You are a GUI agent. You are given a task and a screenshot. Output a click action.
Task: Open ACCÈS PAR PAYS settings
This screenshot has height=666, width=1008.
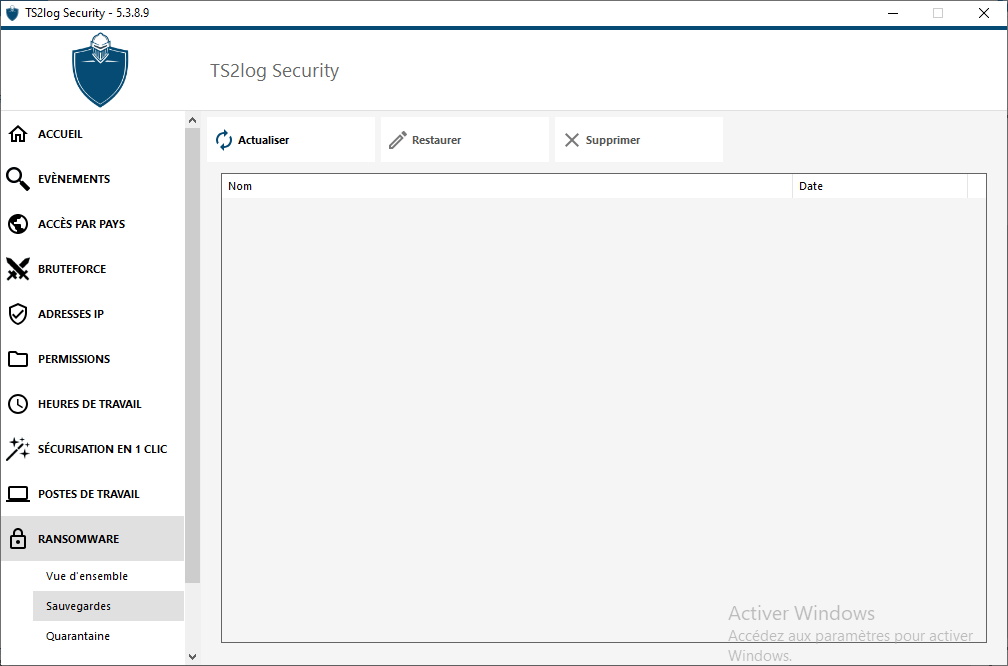pos(93,224)
